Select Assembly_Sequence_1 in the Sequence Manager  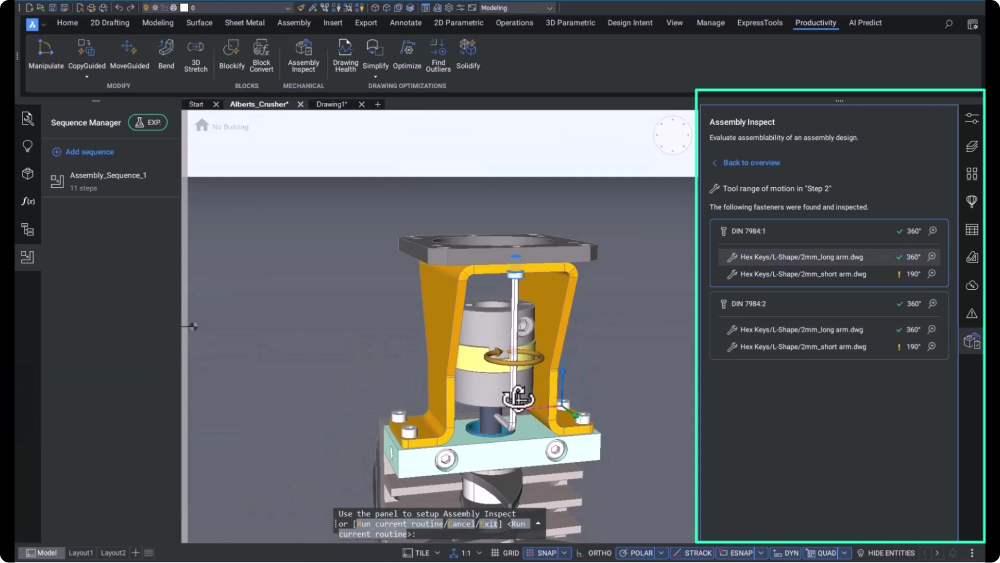(107, 175)
